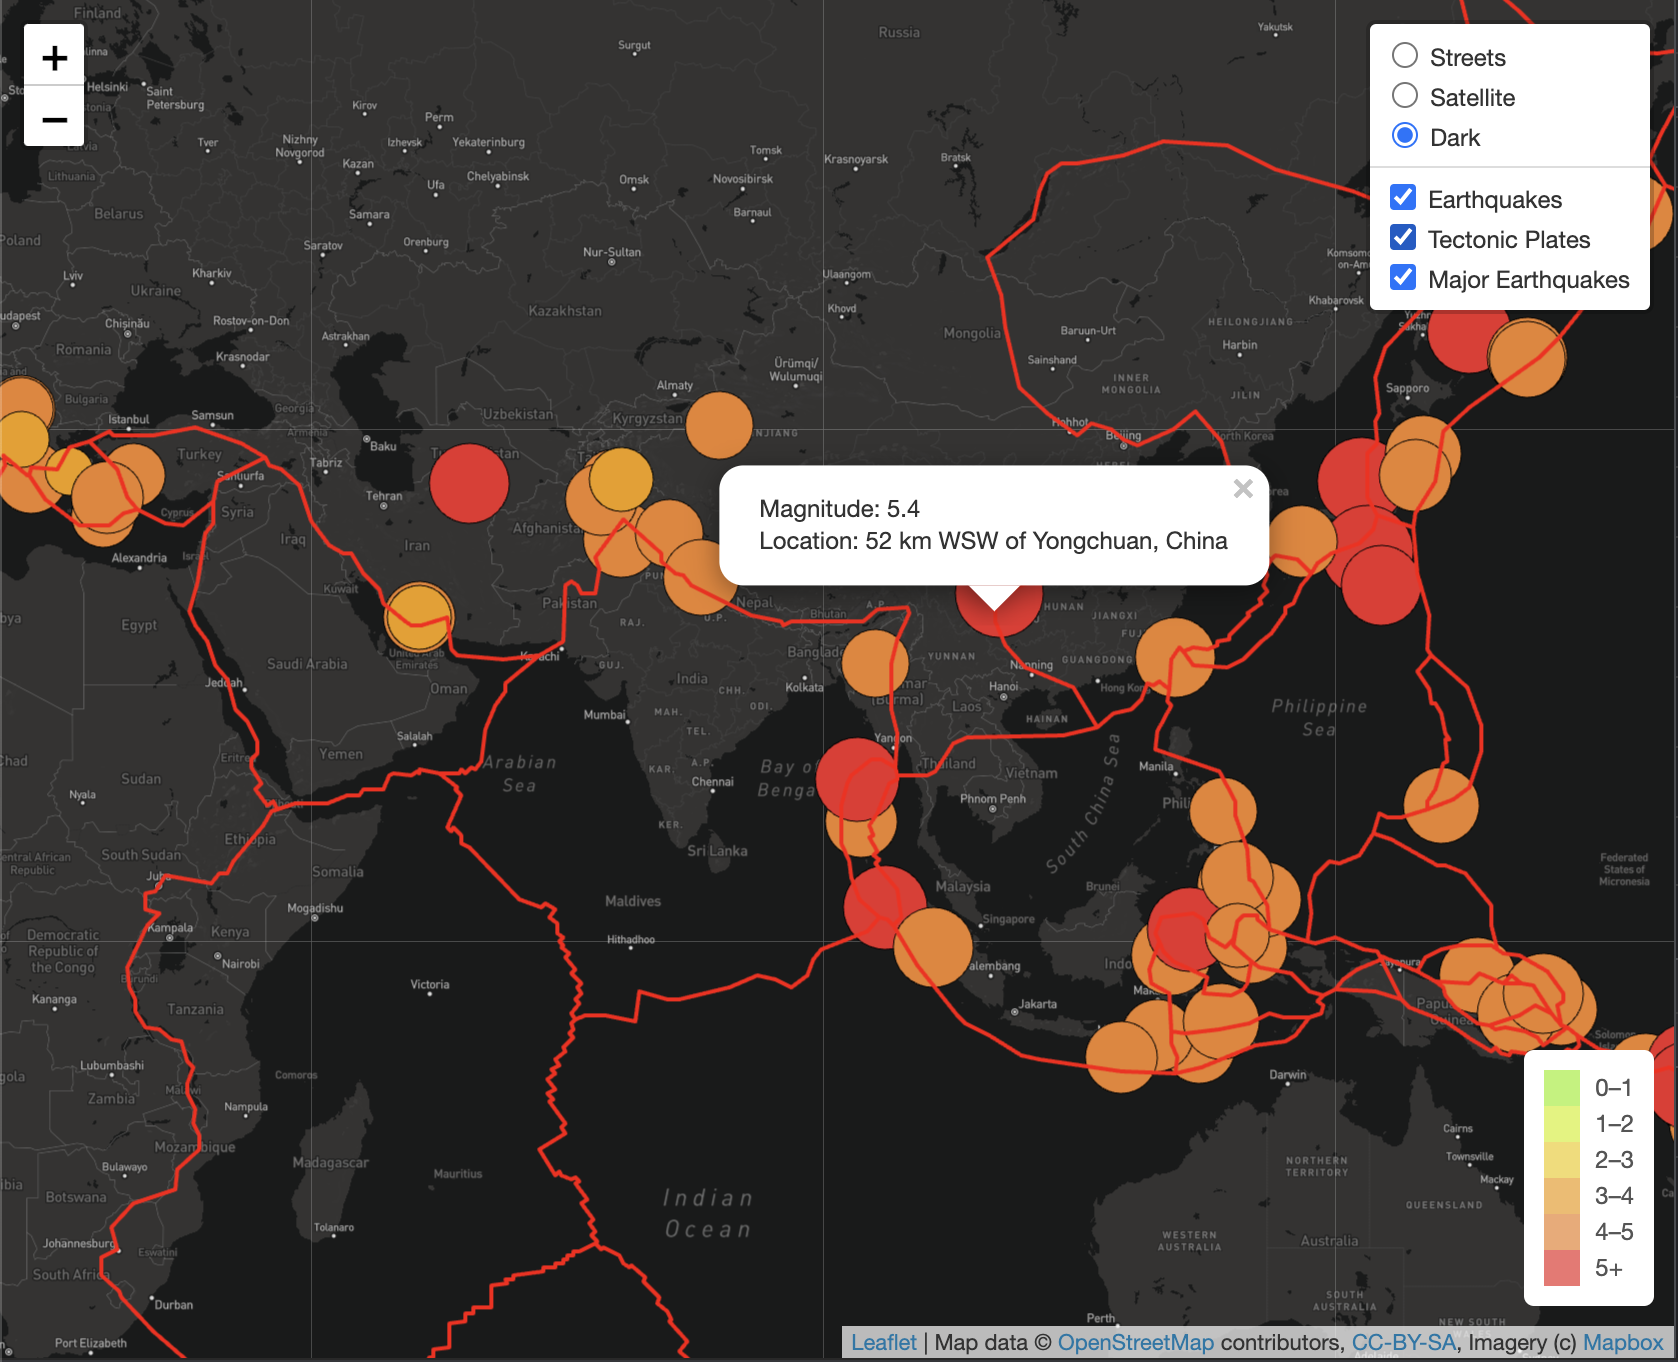Click the red marker under the popup tip
Screen dimensions: 1678x1362
click(999, 610)
